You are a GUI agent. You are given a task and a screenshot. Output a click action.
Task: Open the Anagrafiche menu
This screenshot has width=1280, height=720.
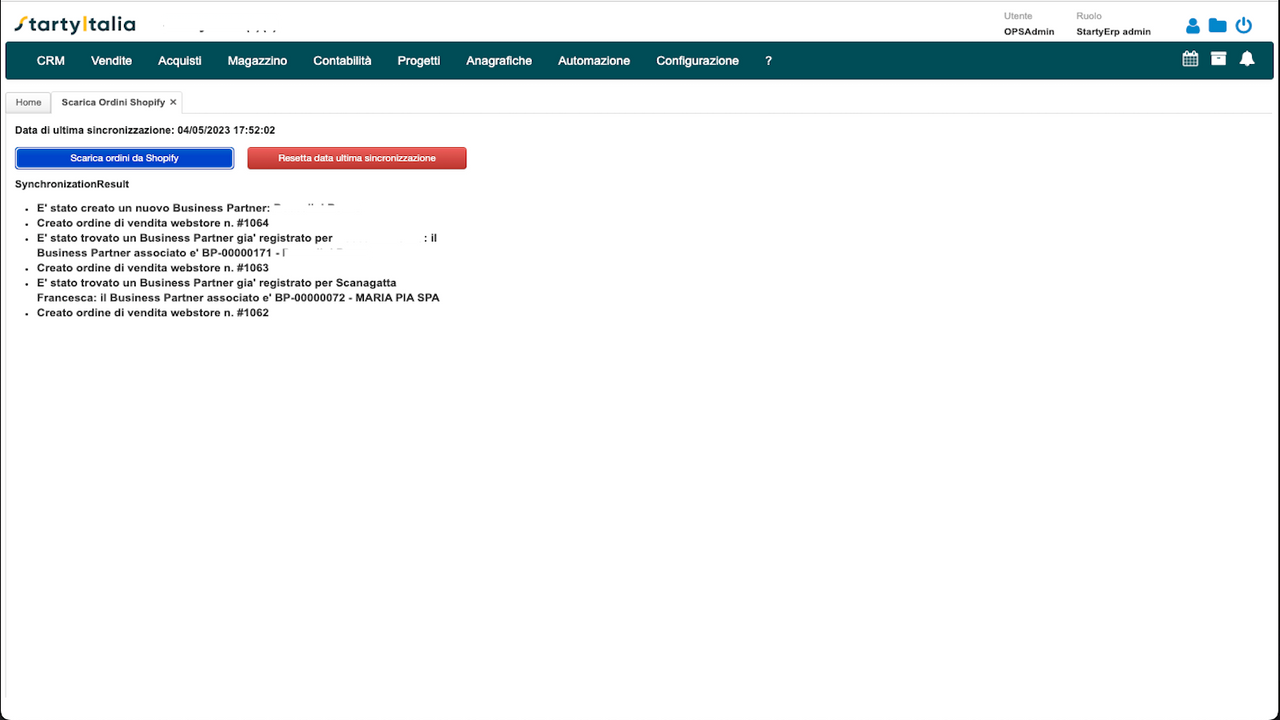499,61
